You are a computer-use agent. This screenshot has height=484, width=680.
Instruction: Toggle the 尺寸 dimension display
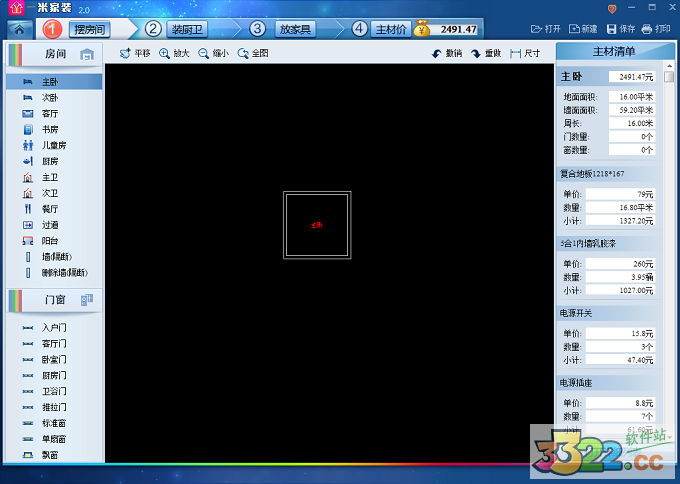(x=525, y=53)
